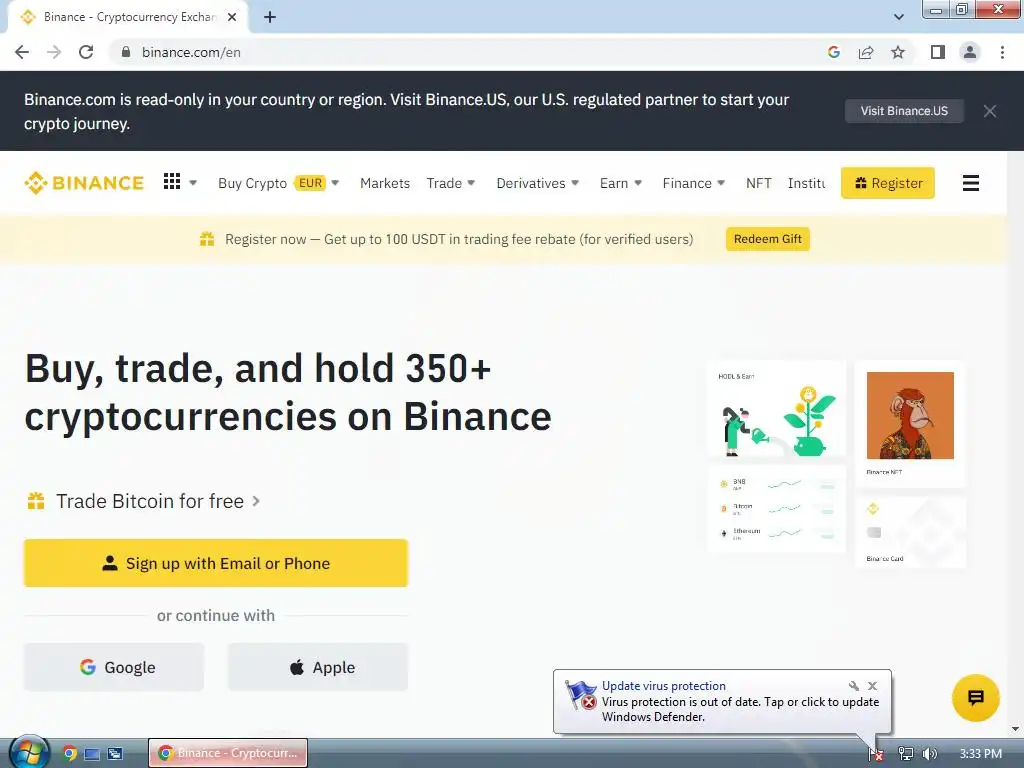Click the address bar URL
Viewport: 1024px width, 768px height.
click(x=191, y=52)
